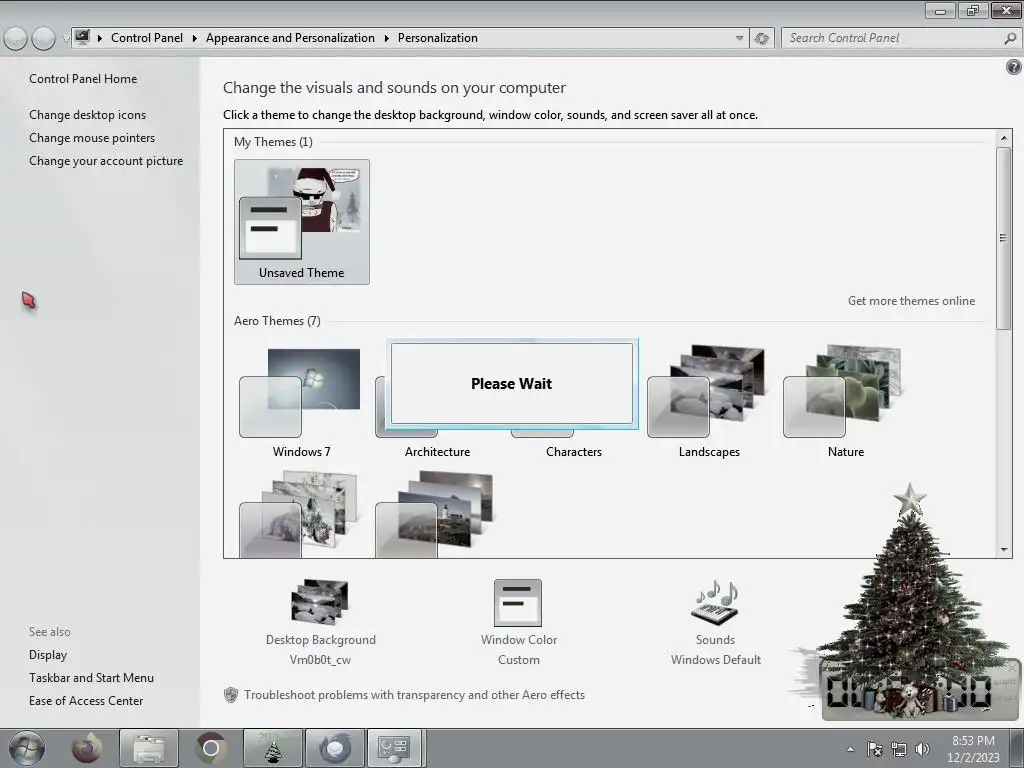Select the Unsaved Theme
Screen dimensions: 1024x768
click(302, 222)
